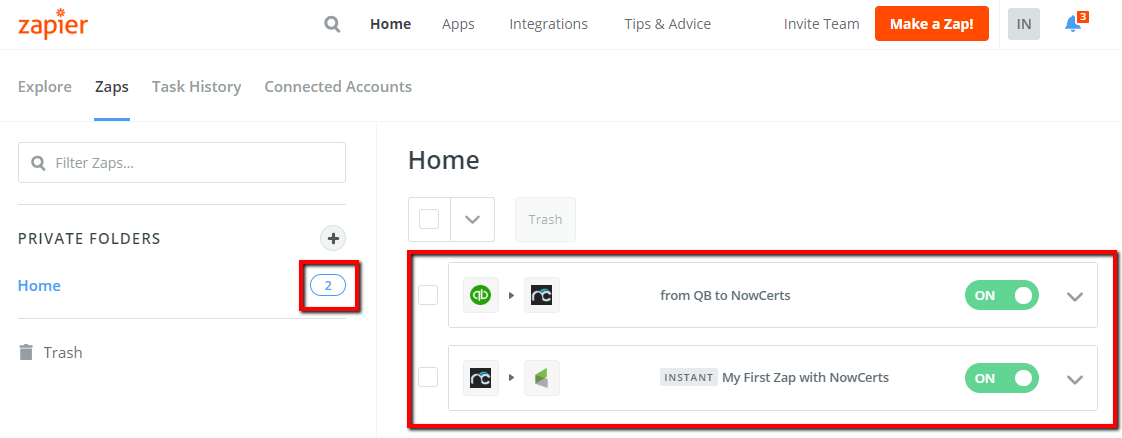This screenshot has width=1122, height=438.
Task: Click green app icon in My First Zap row
Action: [x=542, y=378]
